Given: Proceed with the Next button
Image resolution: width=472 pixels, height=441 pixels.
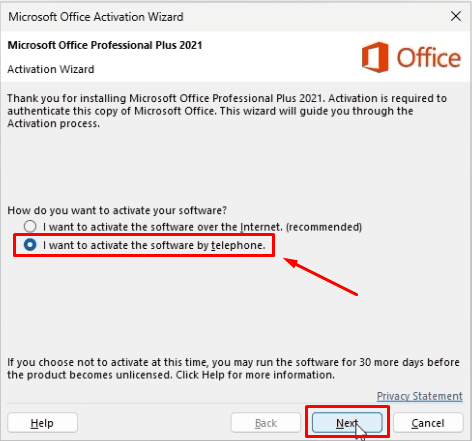Looking at the screenshot, I should pos(347,423).
